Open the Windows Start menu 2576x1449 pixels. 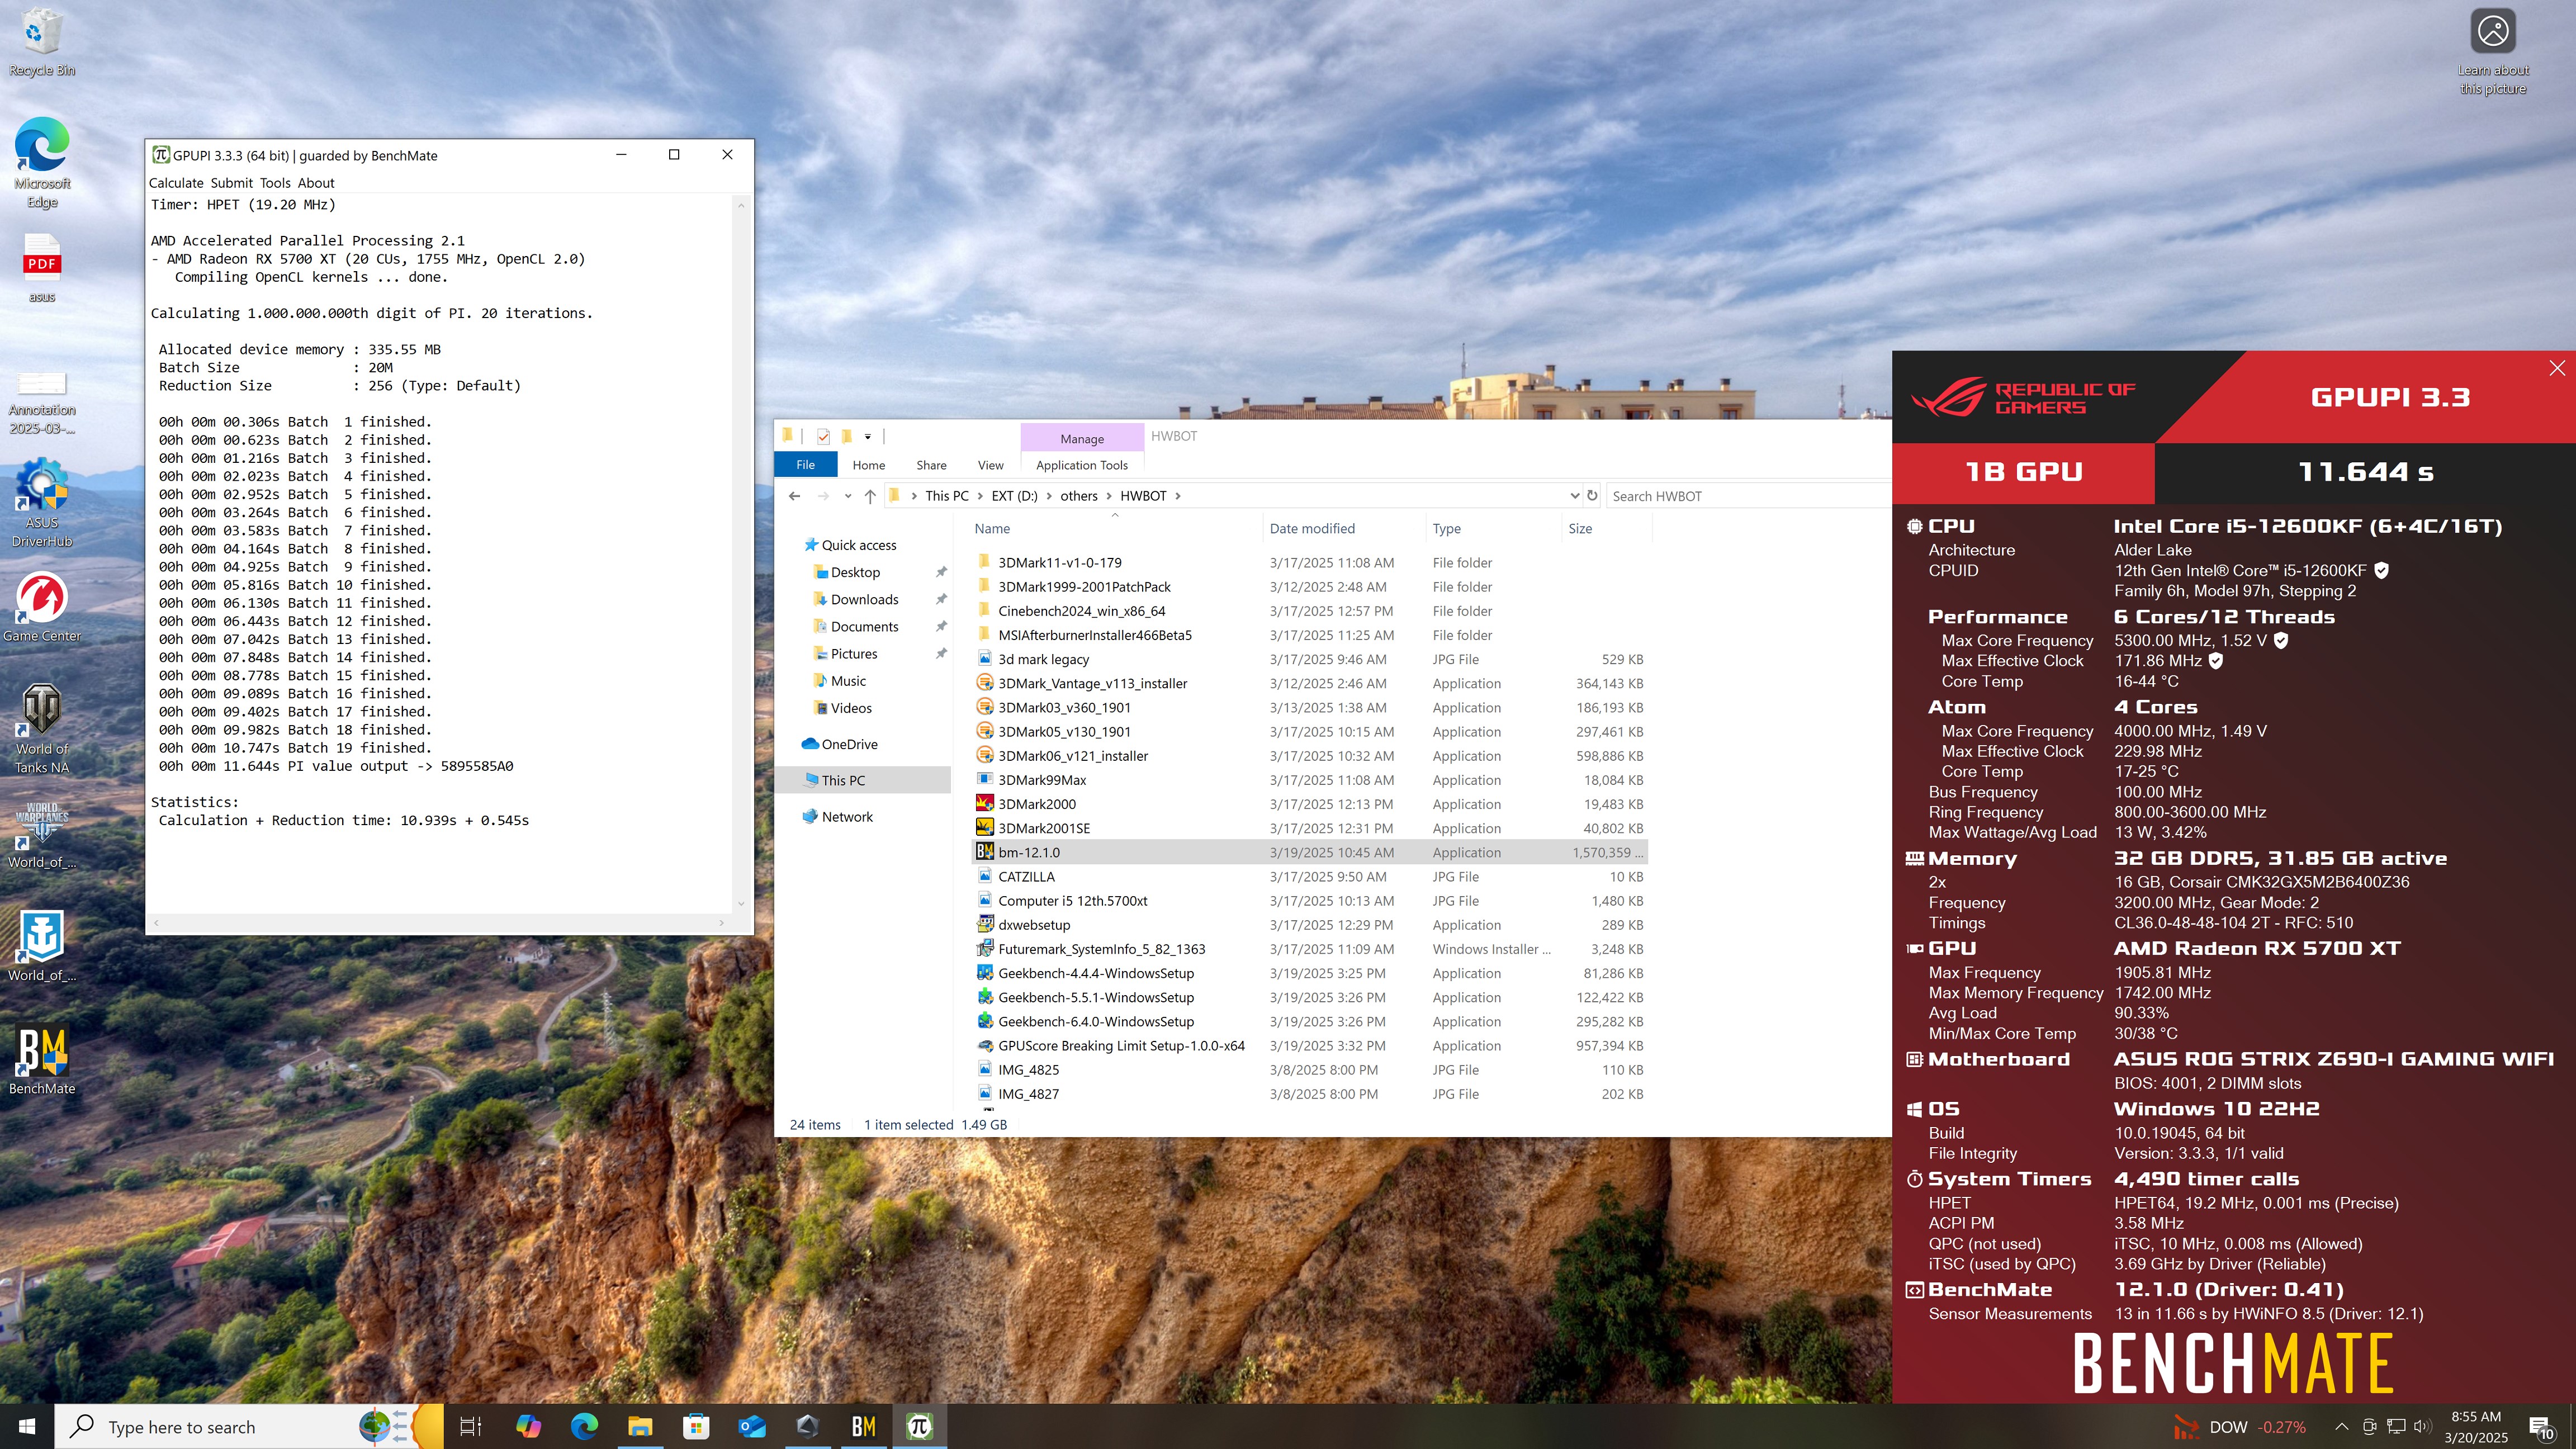tap(27, 1426)
